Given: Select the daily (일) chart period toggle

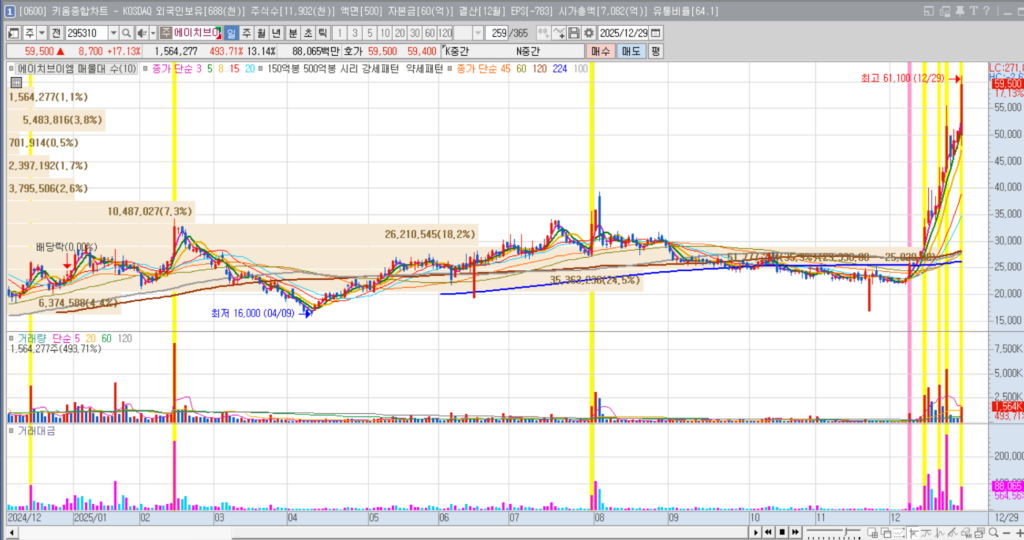Looking at the screenshot, I should (x=232, y=33).
